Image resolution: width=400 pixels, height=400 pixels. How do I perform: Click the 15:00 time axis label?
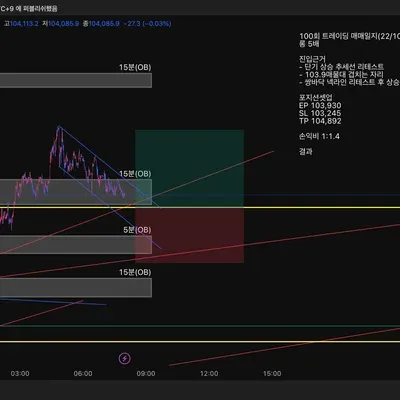point(272,374)
